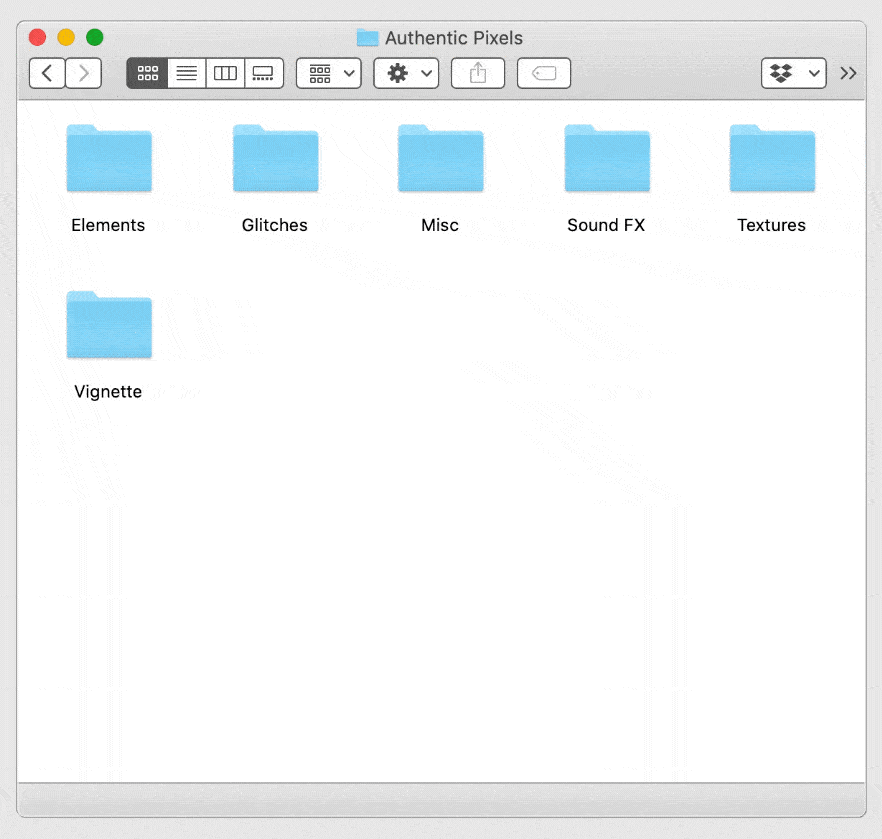Image resolution: width=882 pixels, height=839 pixels.
Task: Go back with the left arrow button
Action: pyautogui.click(x=47, y=73)
